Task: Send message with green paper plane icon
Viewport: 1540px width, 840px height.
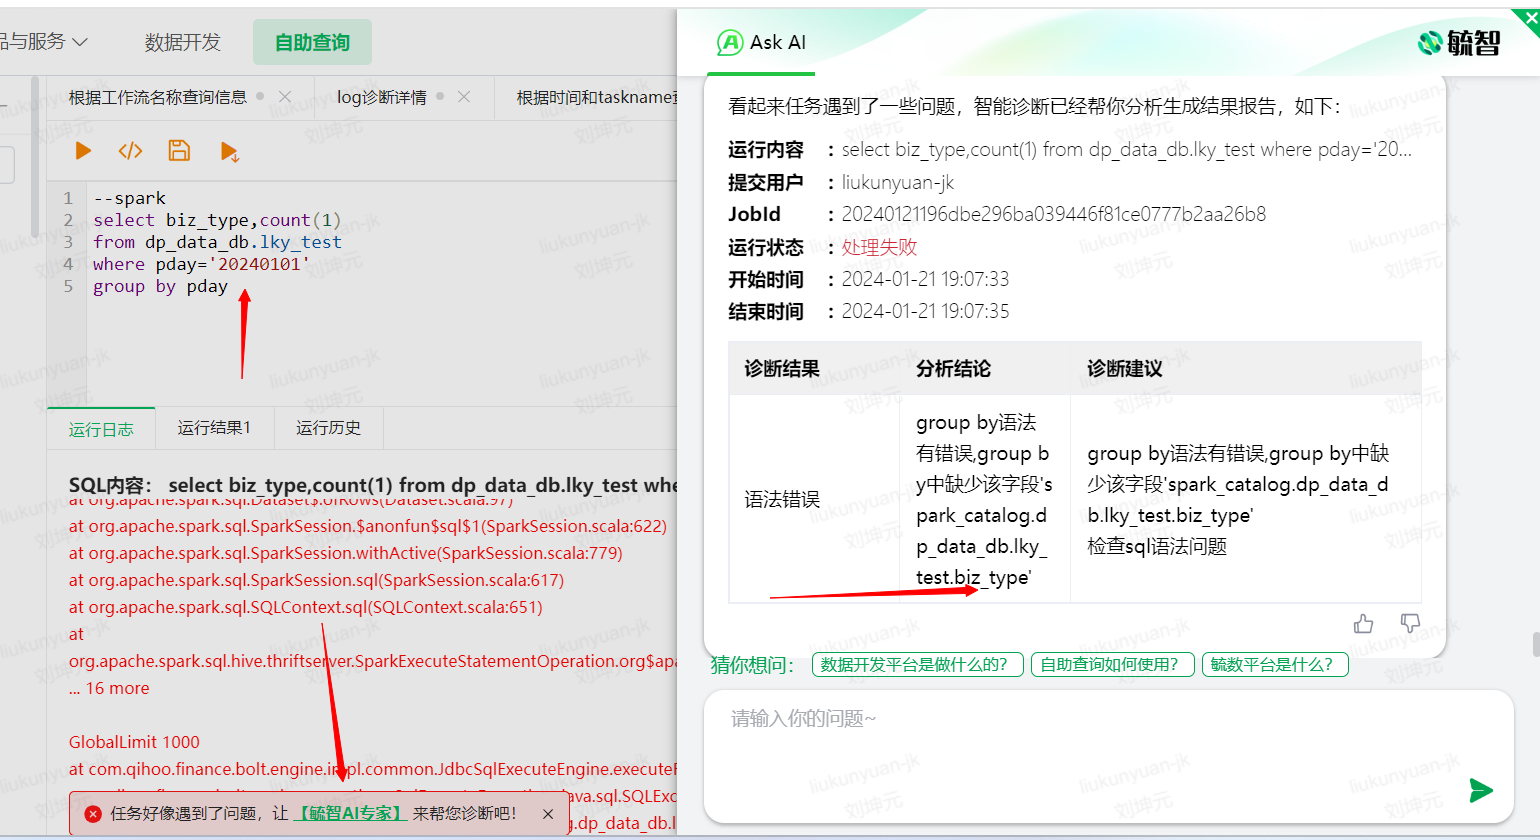Action: (1481, 790)
